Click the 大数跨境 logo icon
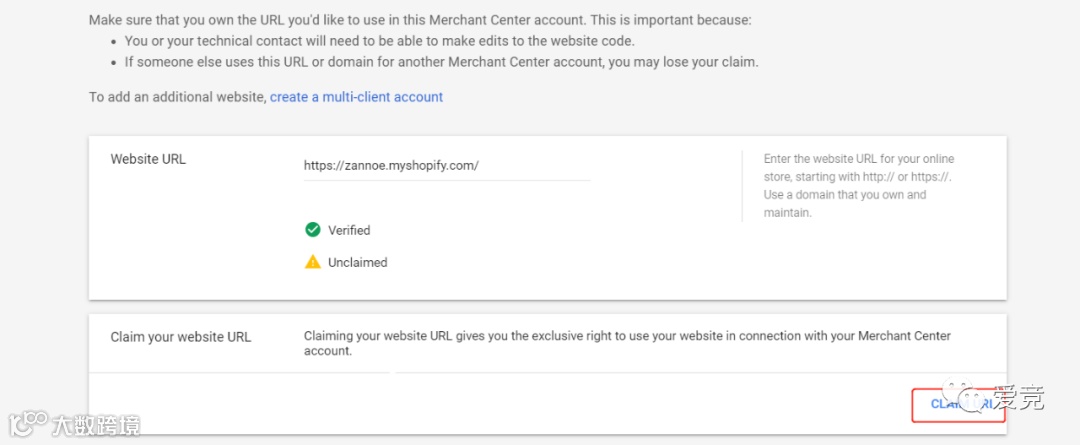Screen dimensions: 1080x445 (28, 423)
